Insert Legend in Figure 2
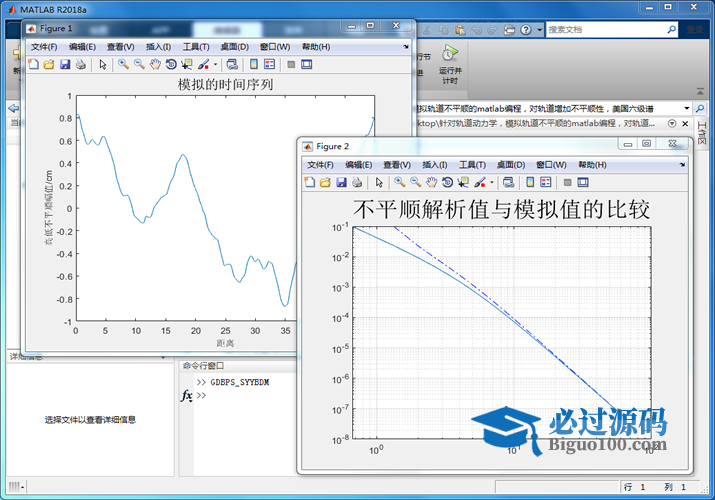The image size is (715, 500). (x=546, y=182)
